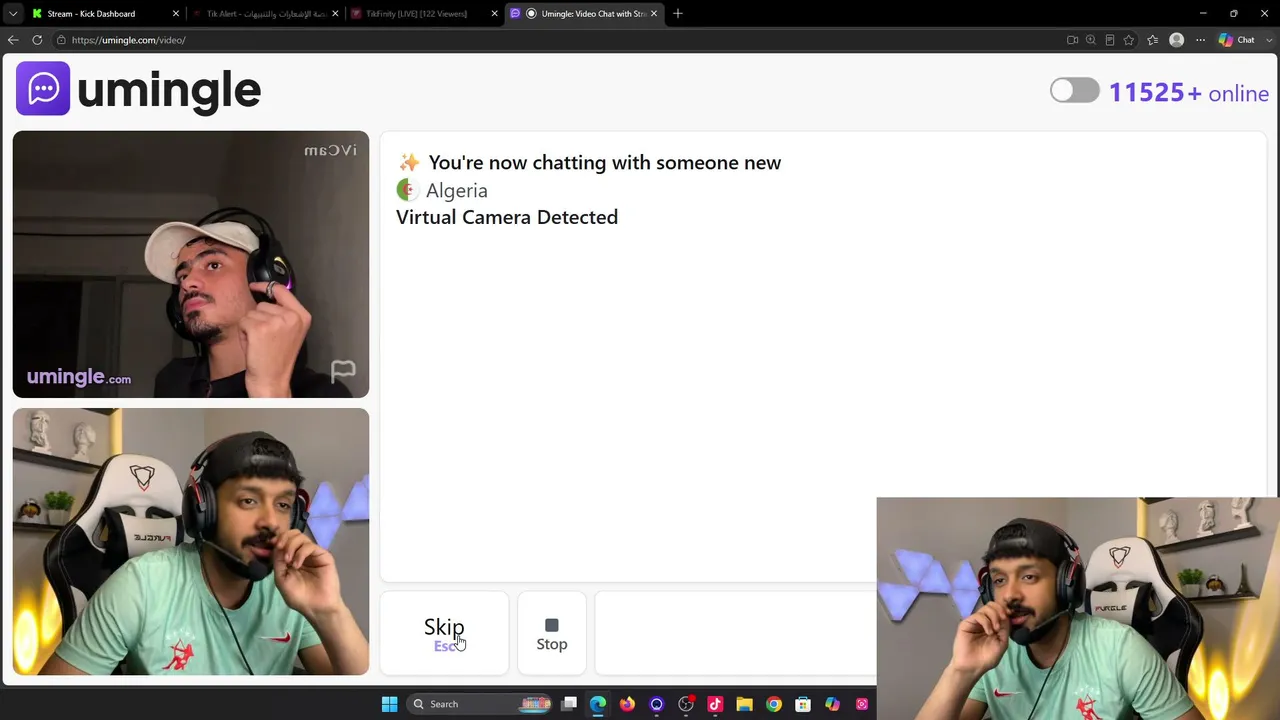Open the purple circular app on taskbar
The width and height of the screenshot is (1280, 720).
(x=656, y=704)
